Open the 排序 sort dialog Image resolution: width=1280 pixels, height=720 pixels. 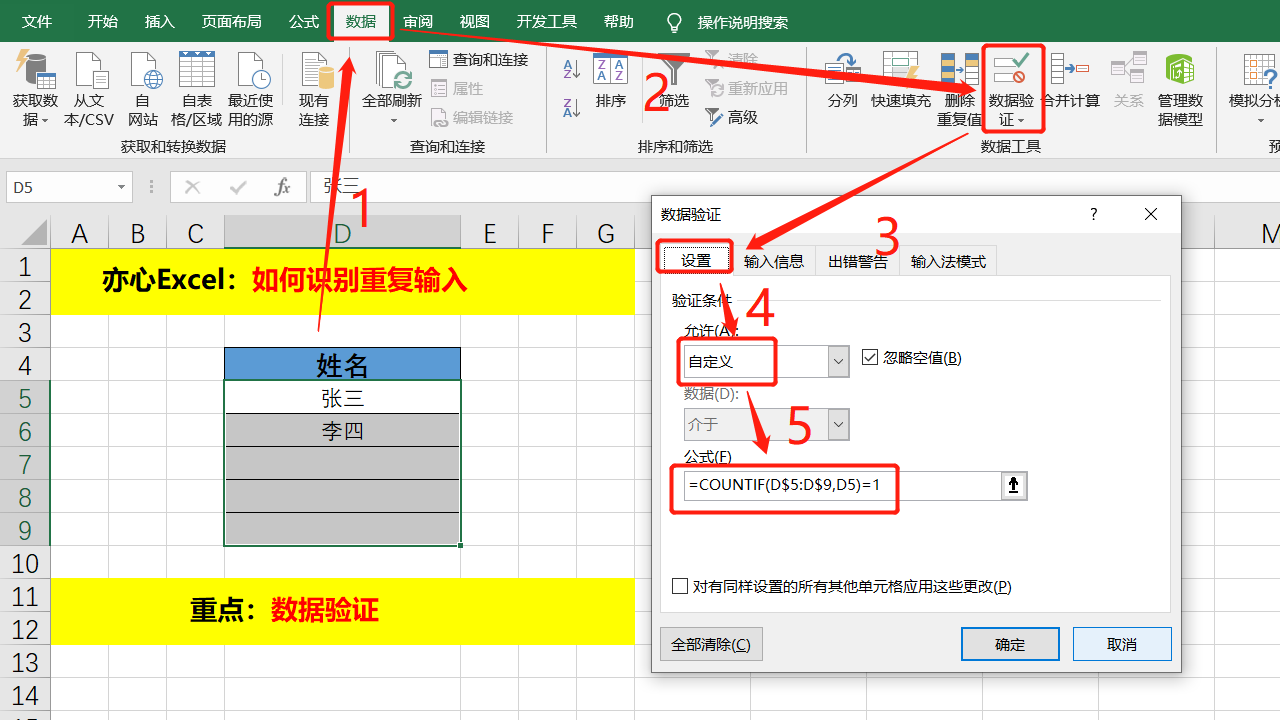tap(610, 81)
